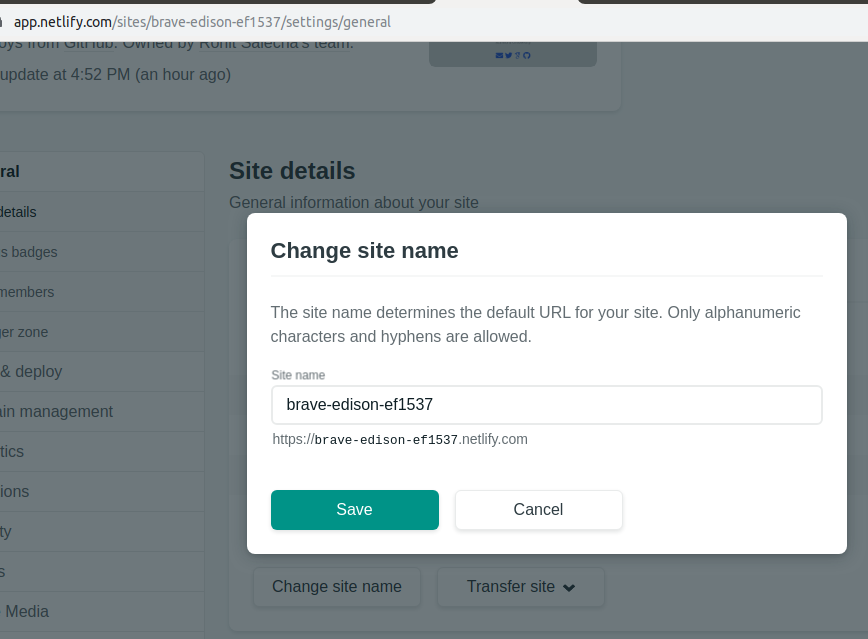Go to the 'zone' sidebar item
The image size is (868, 639).
(100, 332)
